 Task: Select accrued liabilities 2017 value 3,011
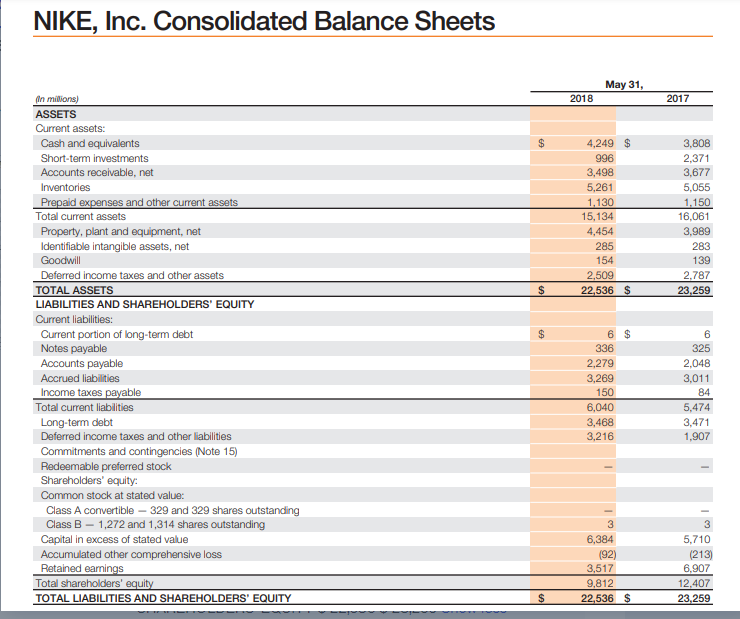697,378
